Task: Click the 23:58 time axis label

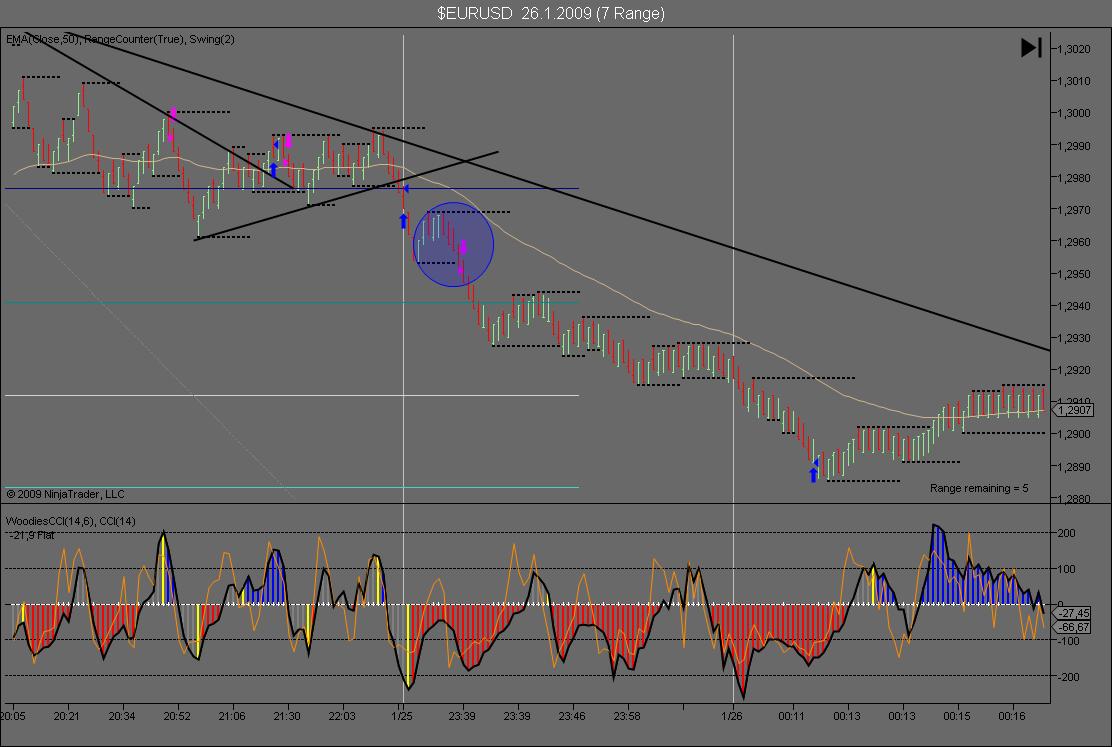Action: [x=627, y=716]
